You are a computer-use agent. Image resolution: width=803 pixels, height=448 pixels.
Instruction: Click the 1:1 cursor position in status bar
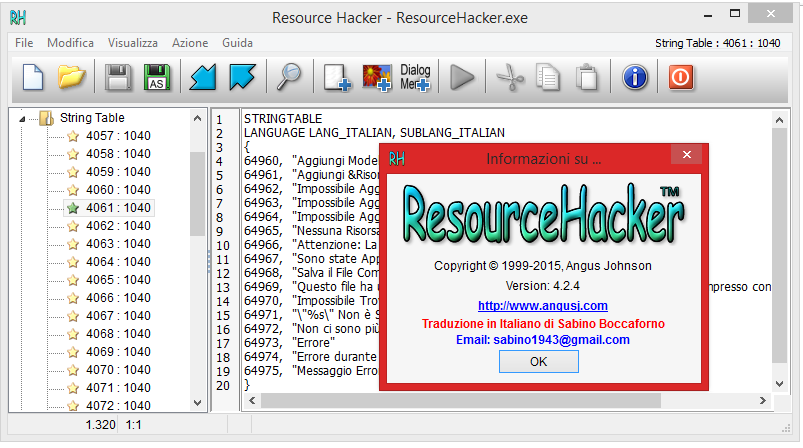[134, 424]
